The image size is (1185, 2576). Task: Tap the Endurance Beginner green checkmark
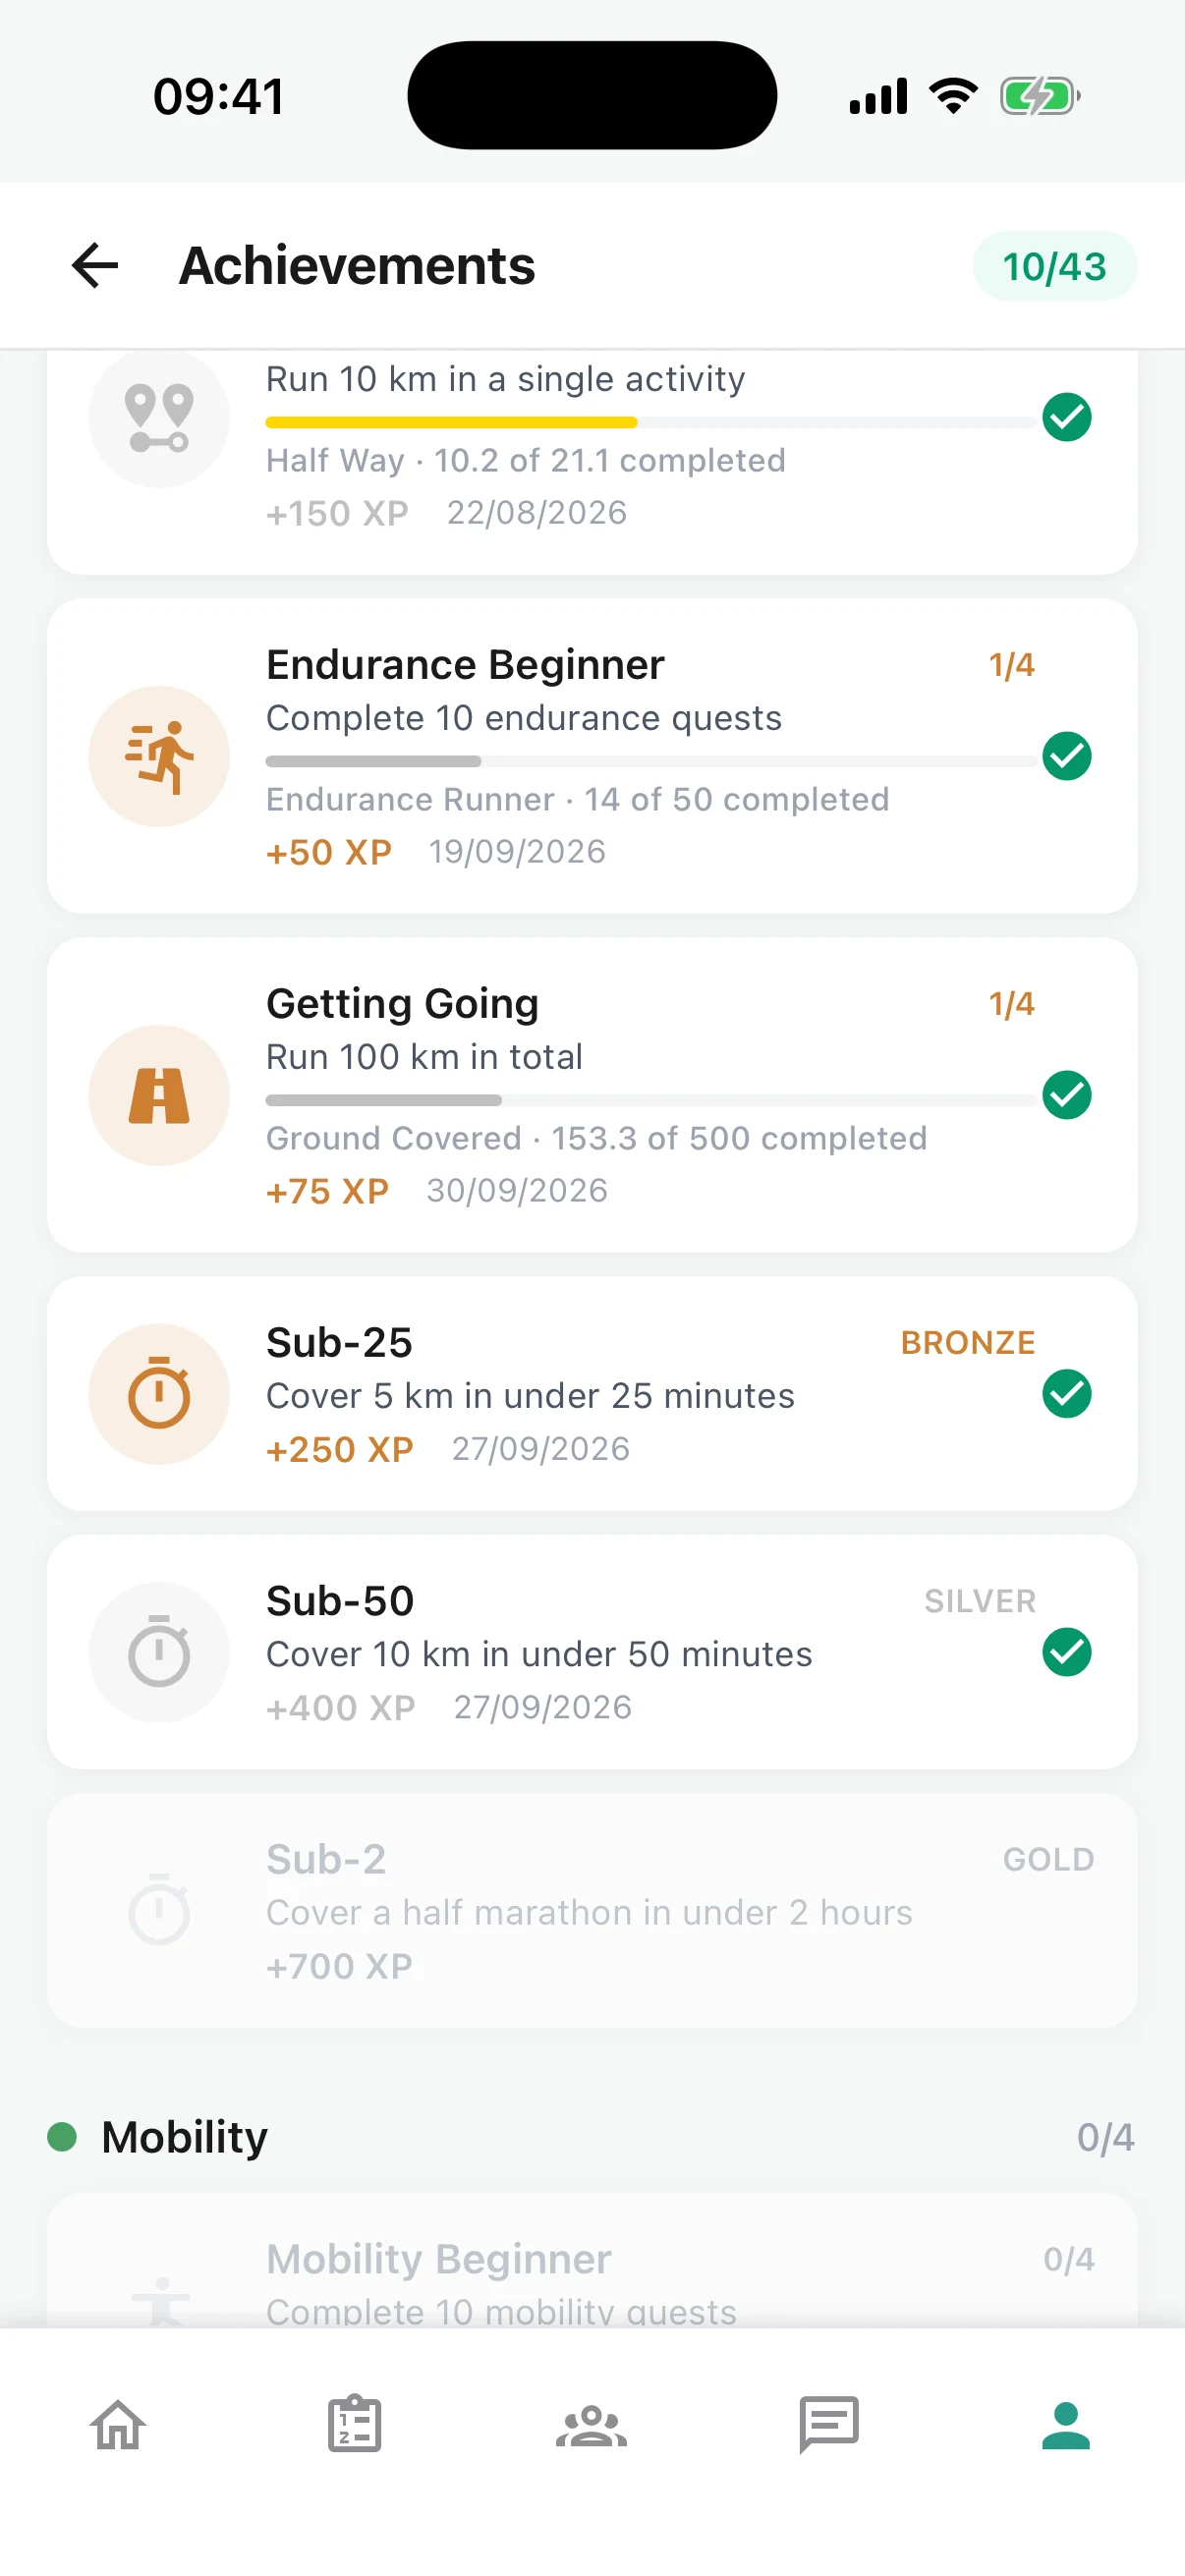[1067, 756]
